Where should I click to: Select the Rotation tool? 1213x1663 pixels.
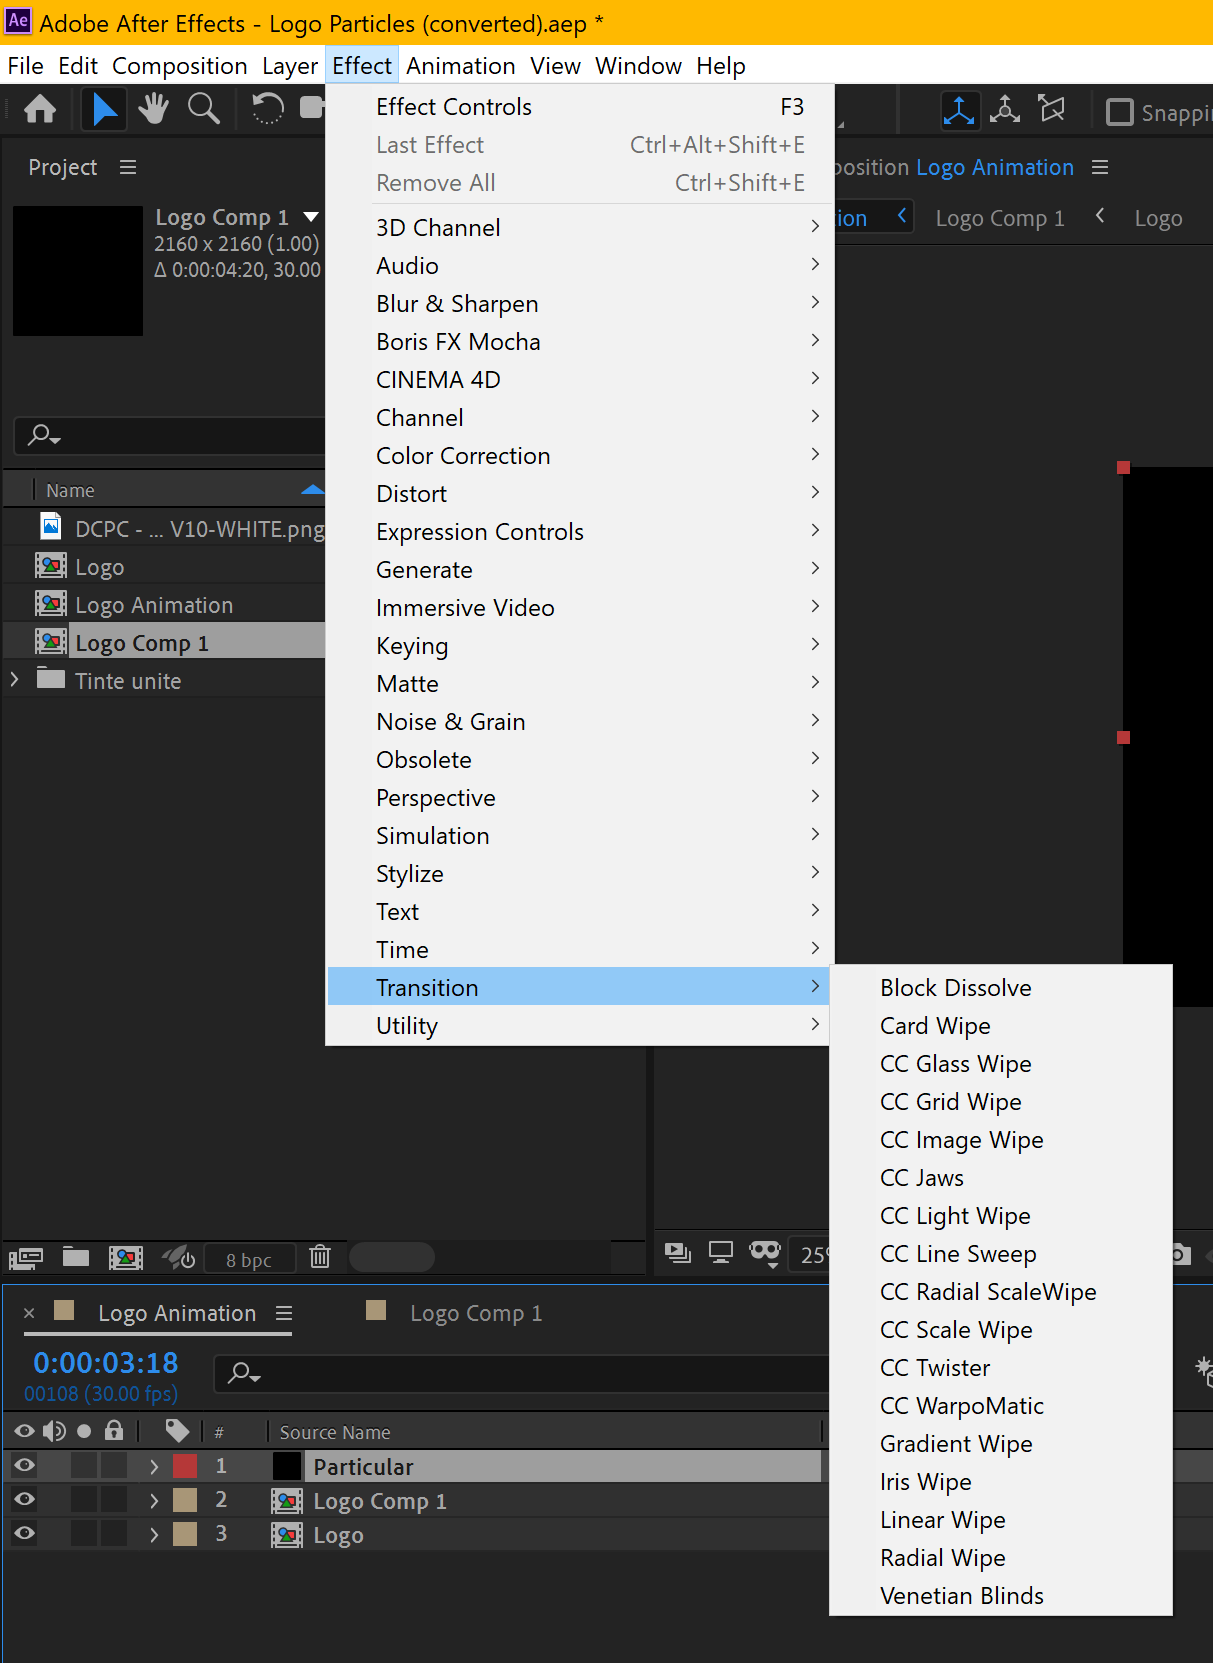pos(267,109)
